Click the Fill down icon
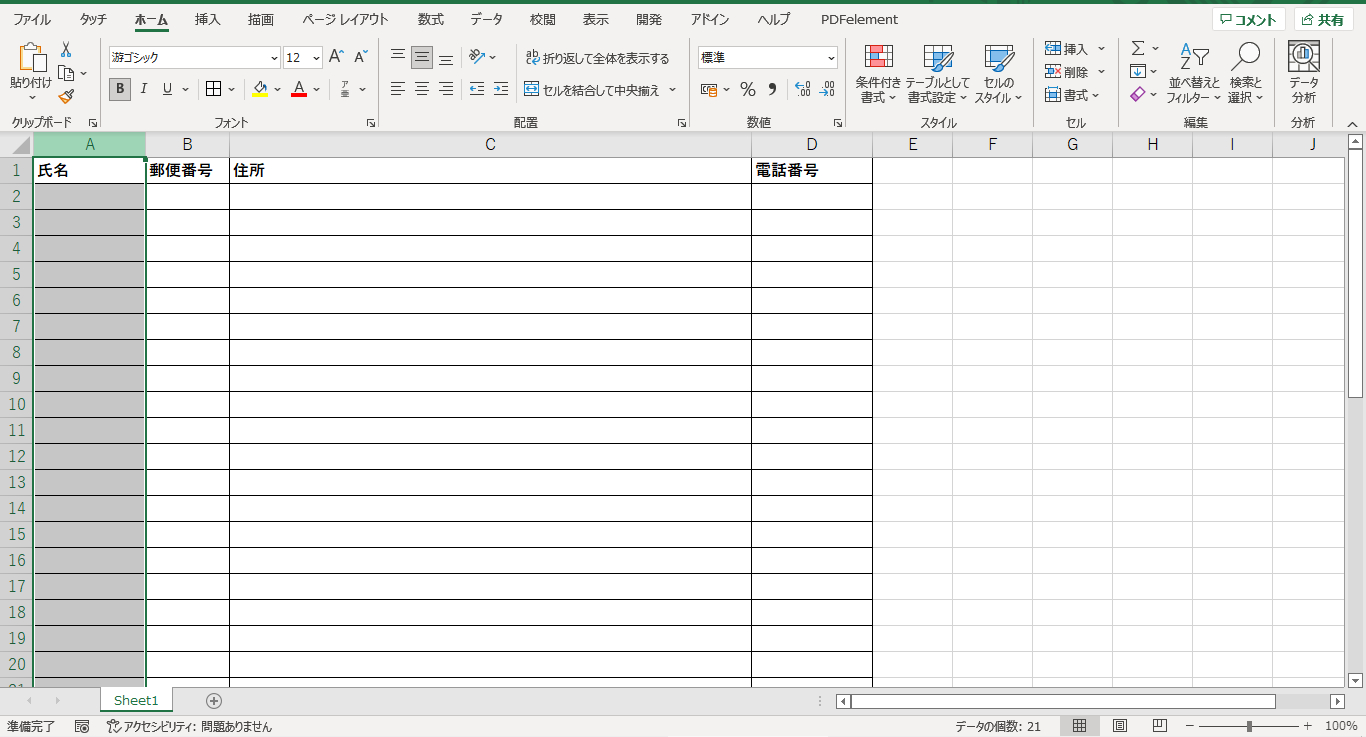The image size is (1366, 737). click(x=1138, y=71)
